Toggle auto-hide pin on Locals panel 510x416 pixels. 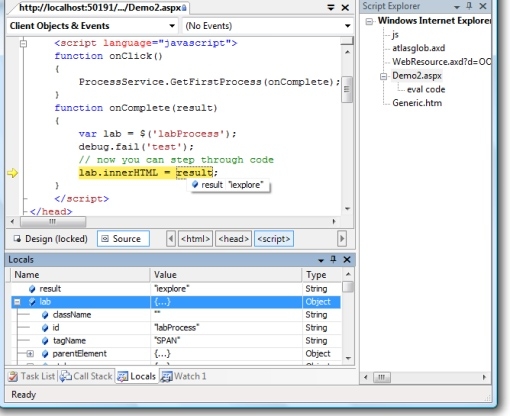(x=333, y=259)
